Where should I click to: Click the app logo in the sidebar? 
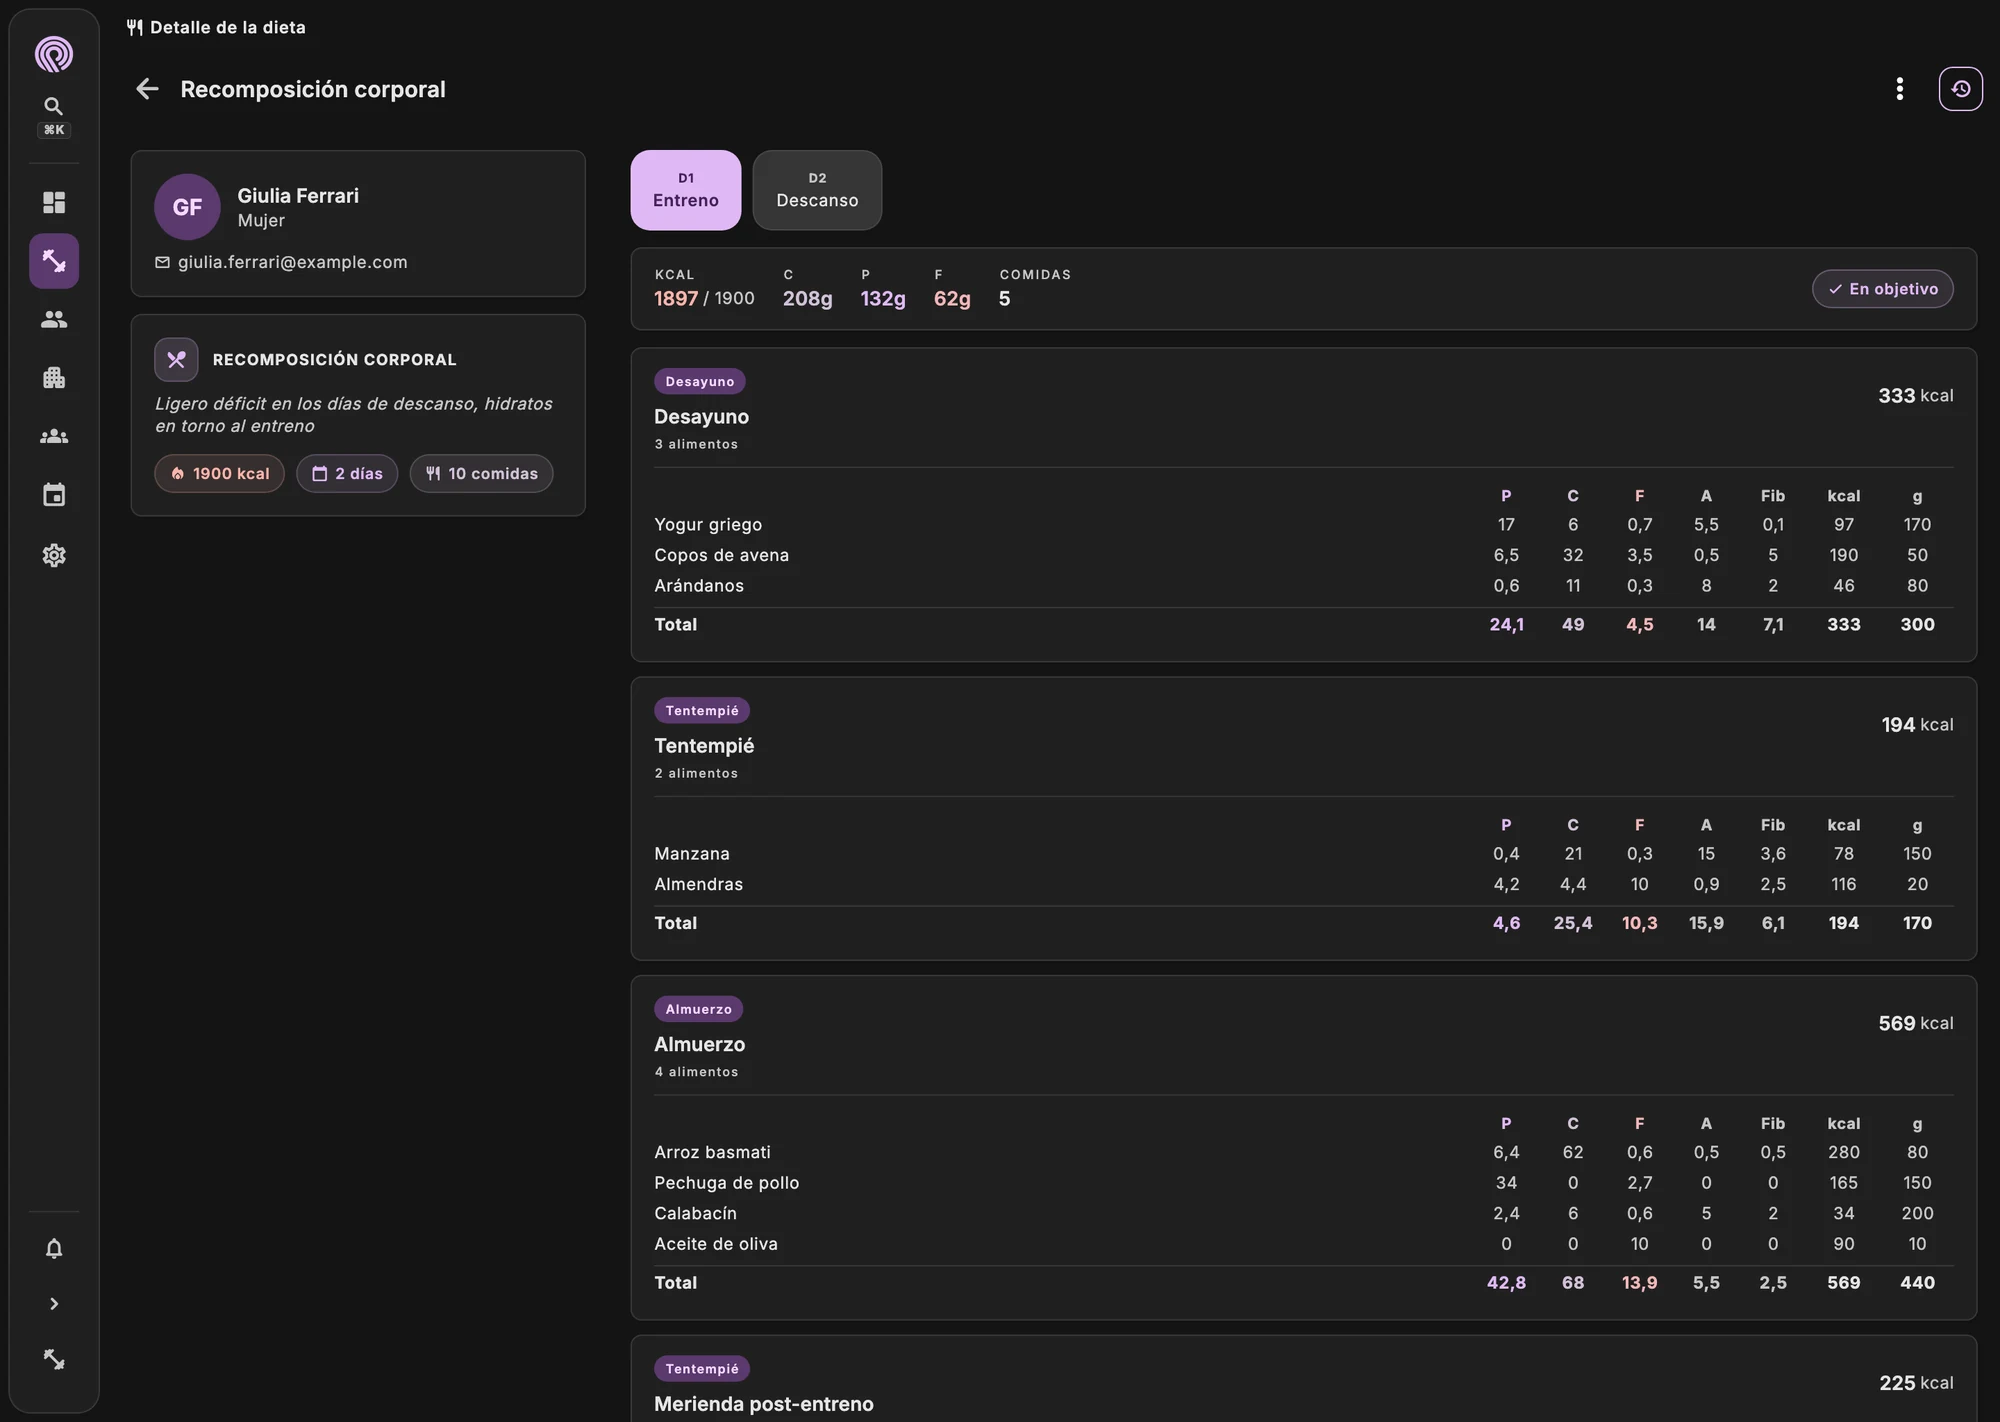(54, 54)
